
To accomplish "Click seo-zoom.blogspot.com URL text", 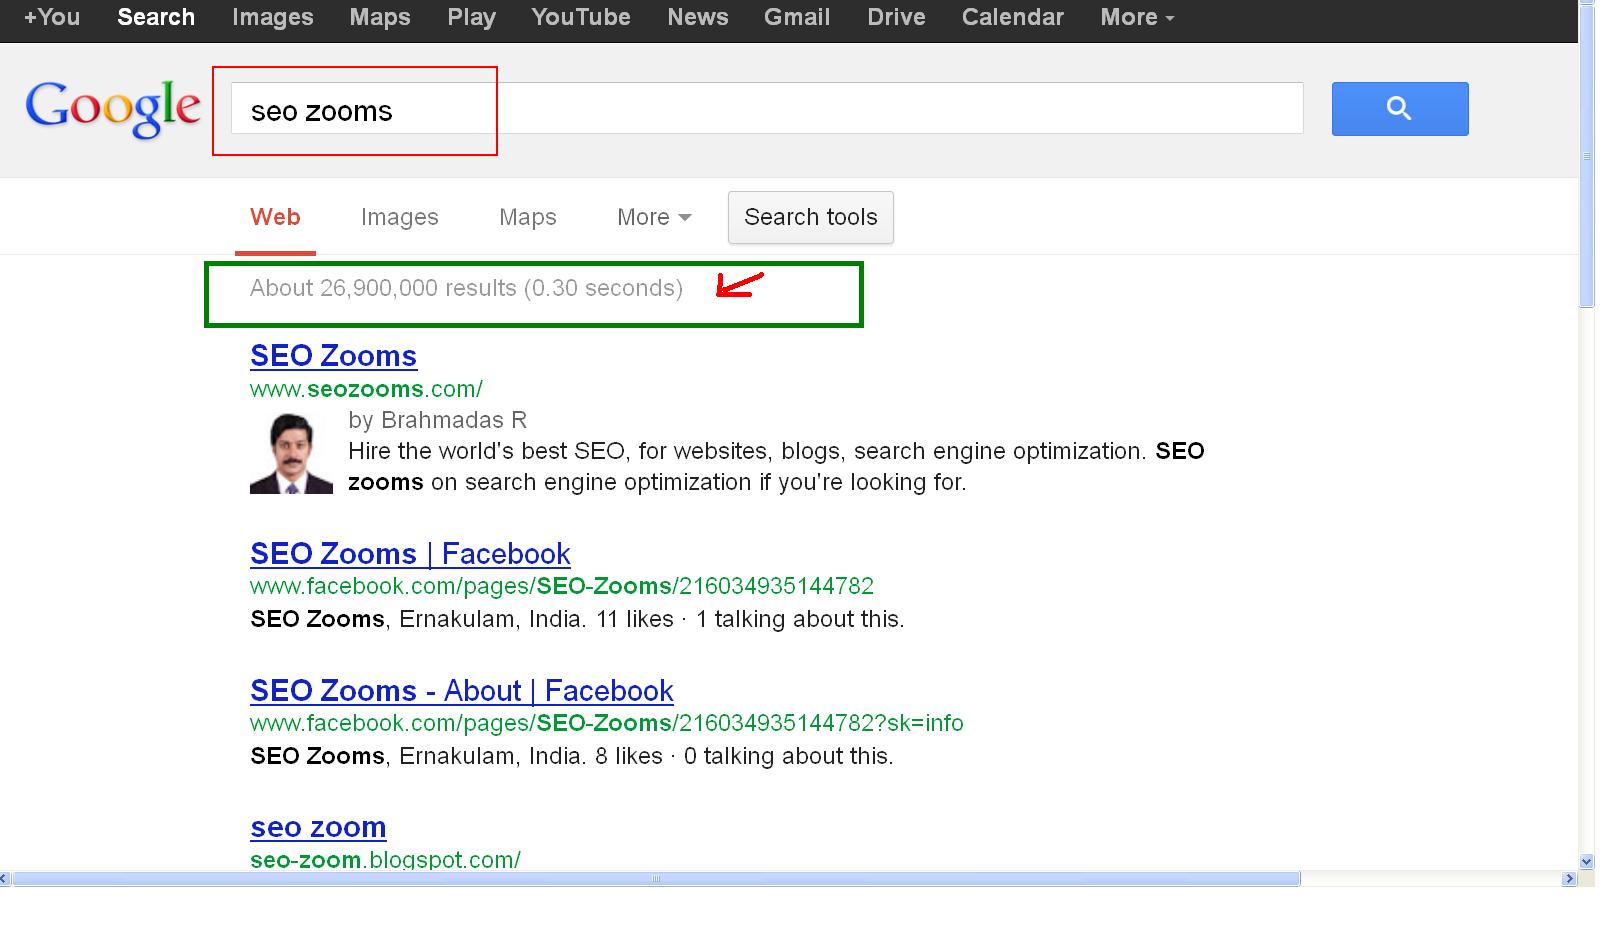I will pos(385,859).
